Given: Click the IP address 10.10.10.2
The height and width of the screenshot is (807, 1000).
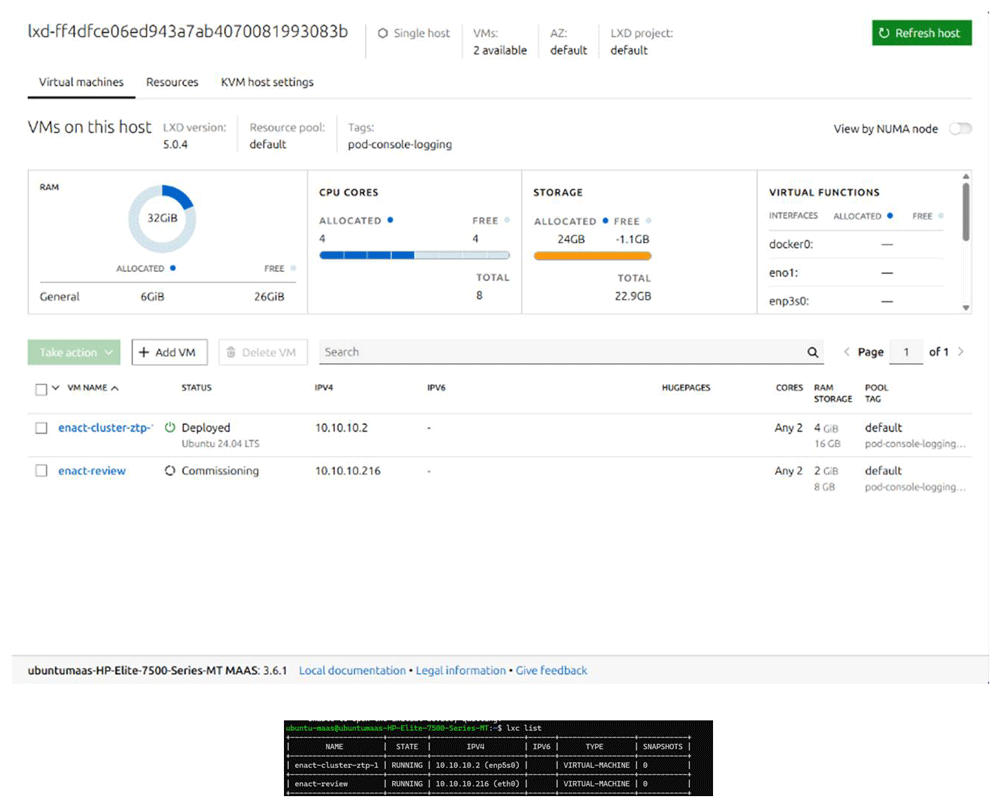Looking at the screenshot, I should click(x=341, y=427).
